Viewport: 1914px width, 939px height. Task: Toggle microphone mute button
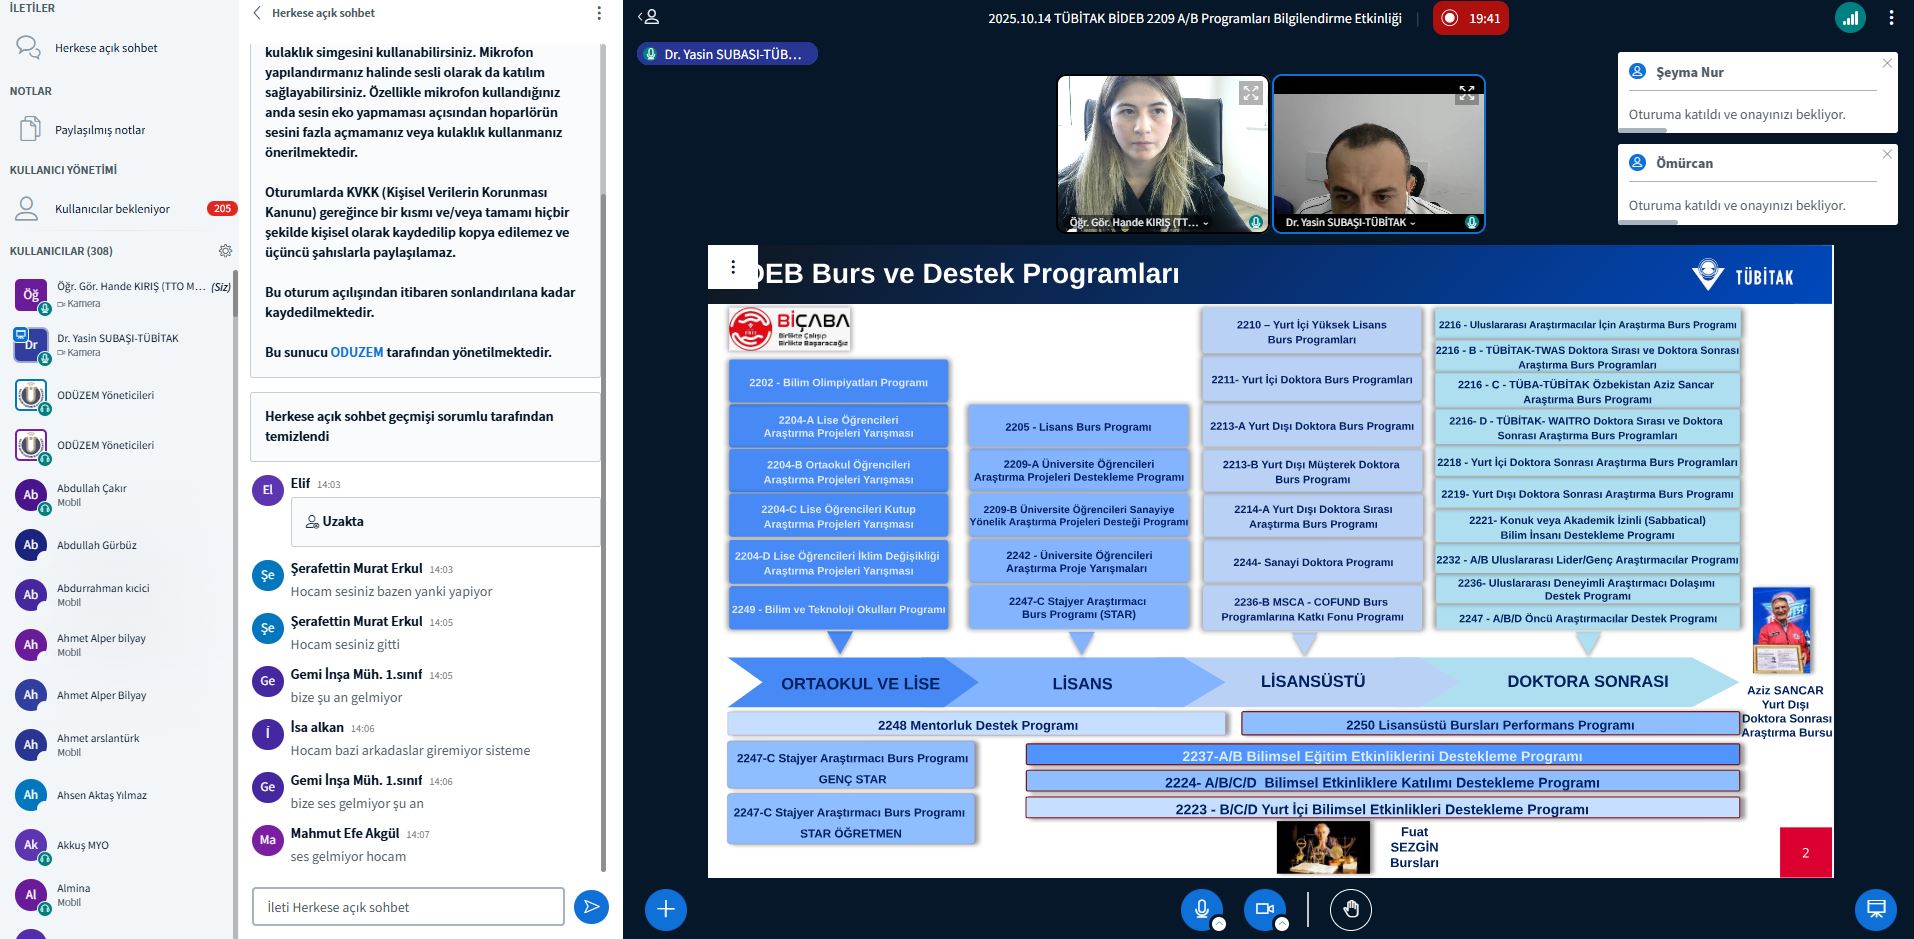1201,909
